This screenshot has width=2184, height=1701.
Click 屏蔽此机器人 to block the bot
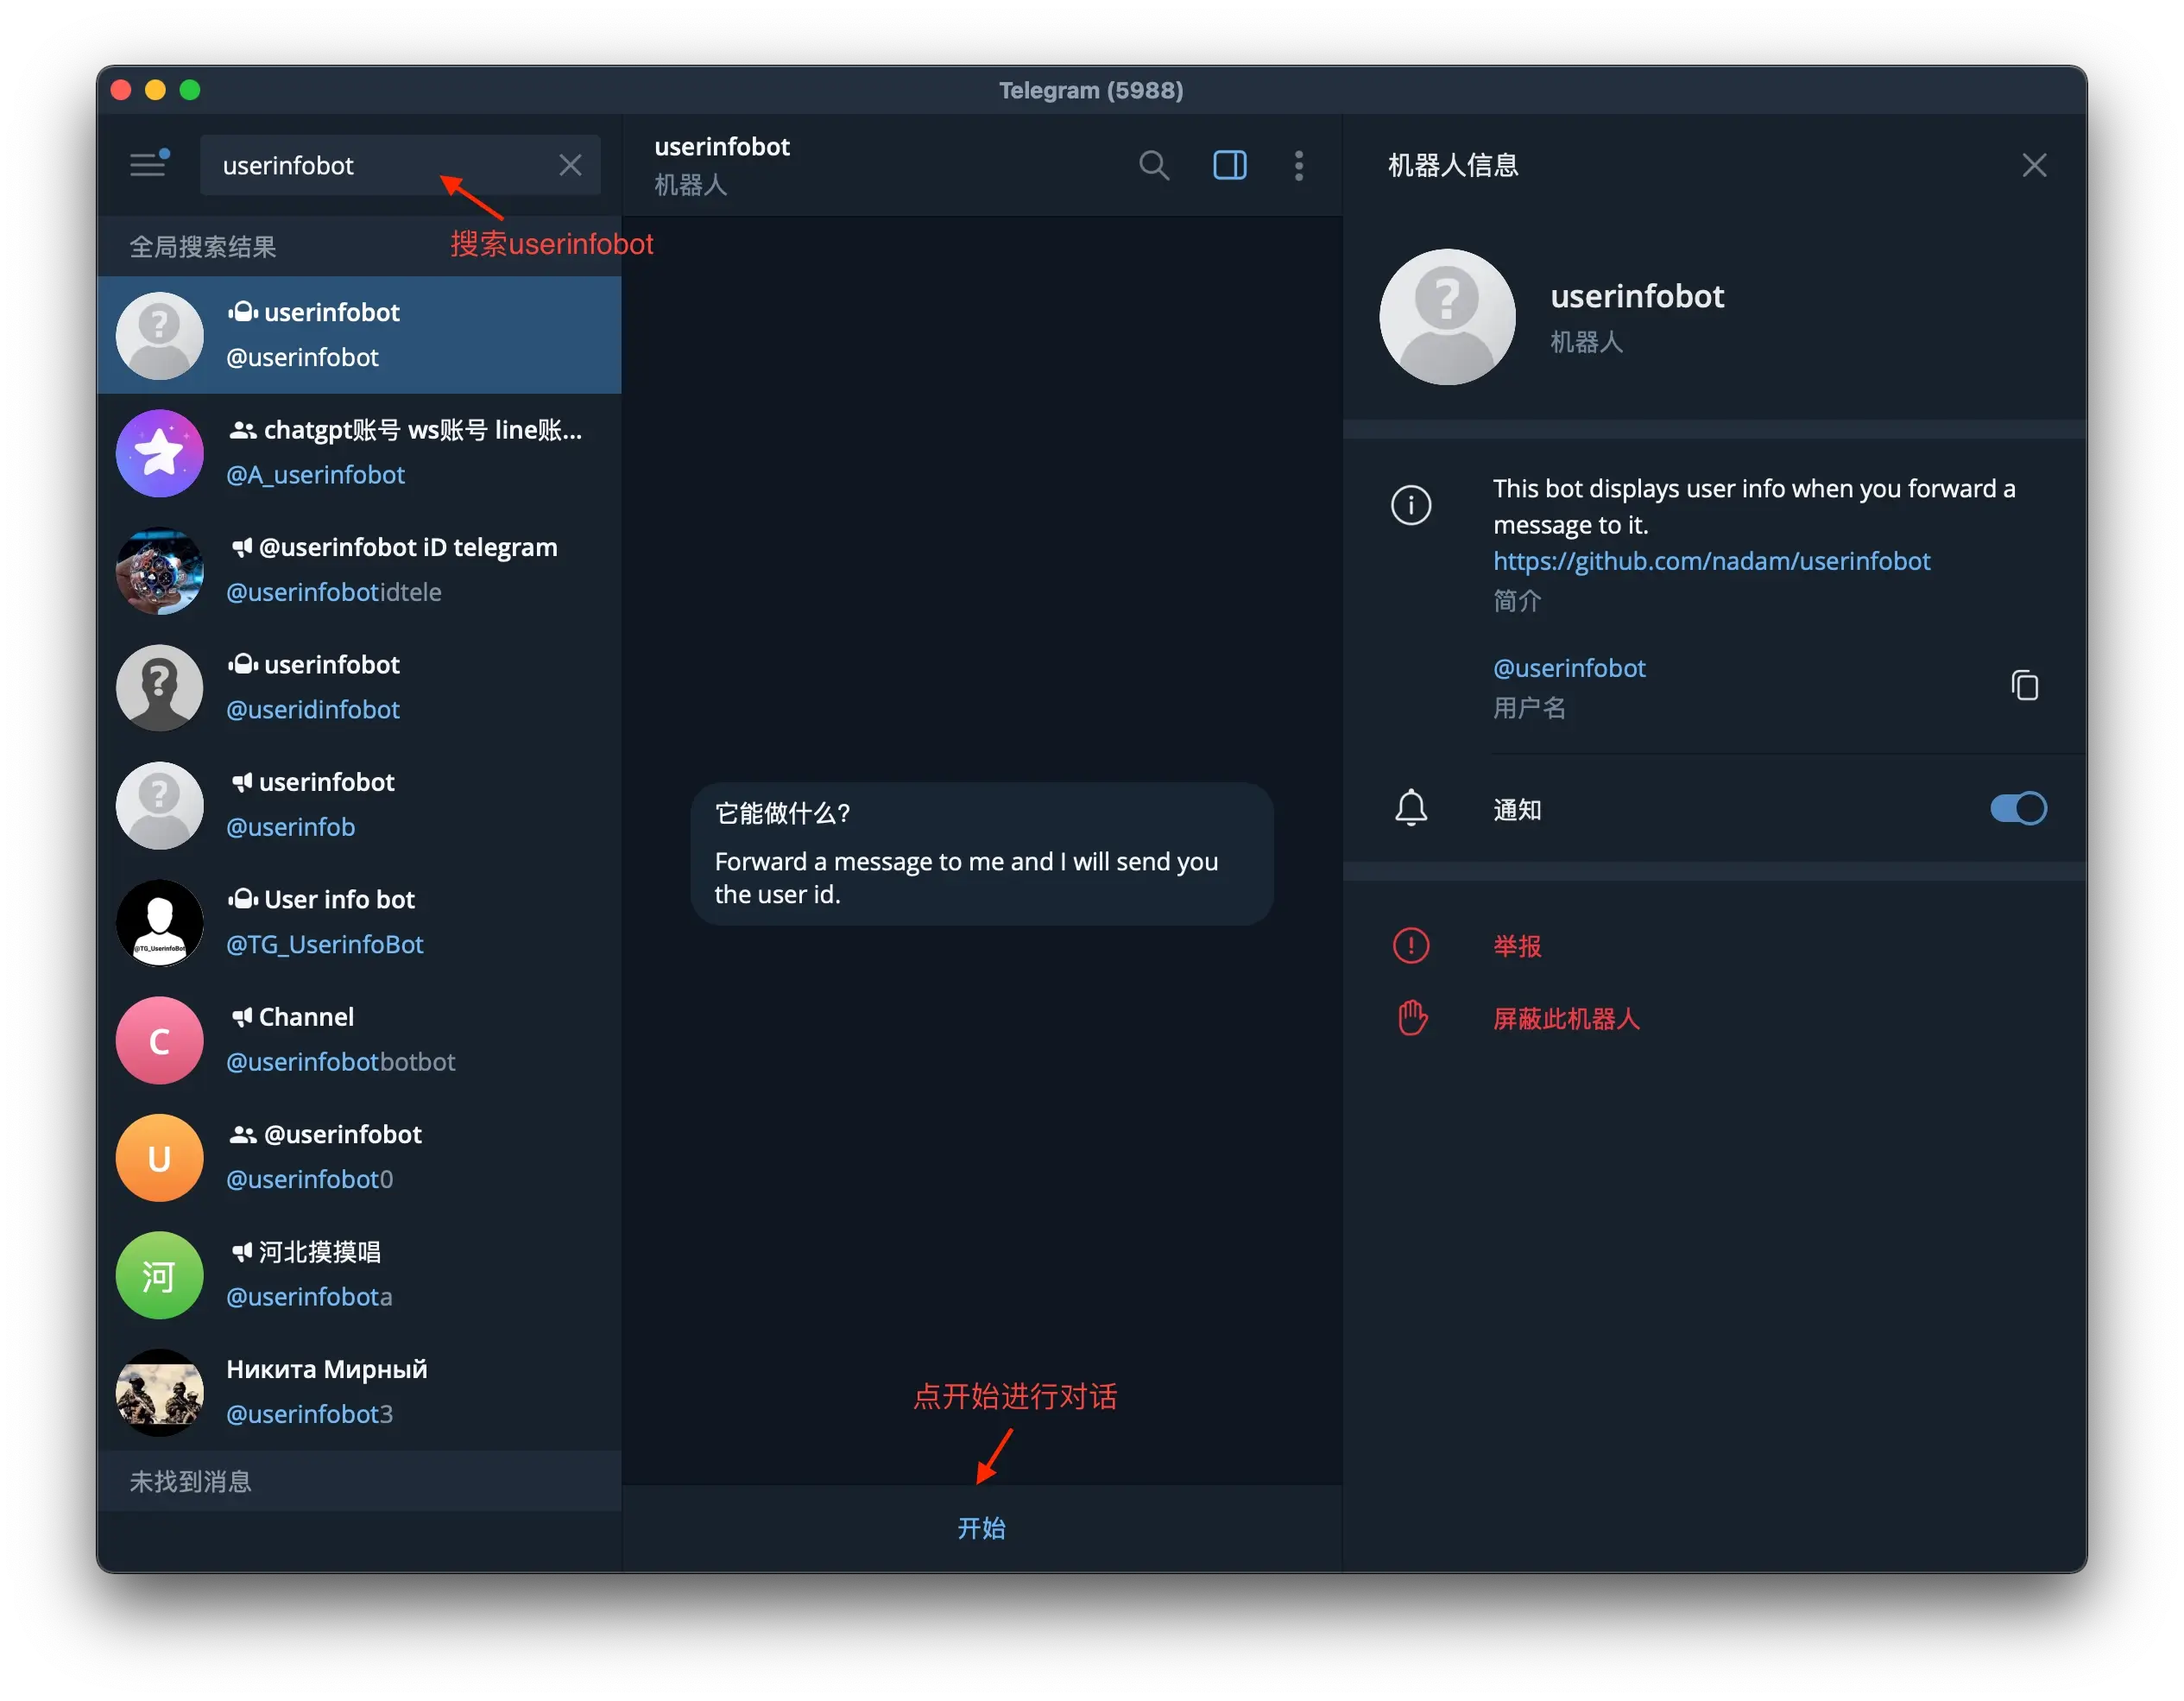point(1566,1019)
